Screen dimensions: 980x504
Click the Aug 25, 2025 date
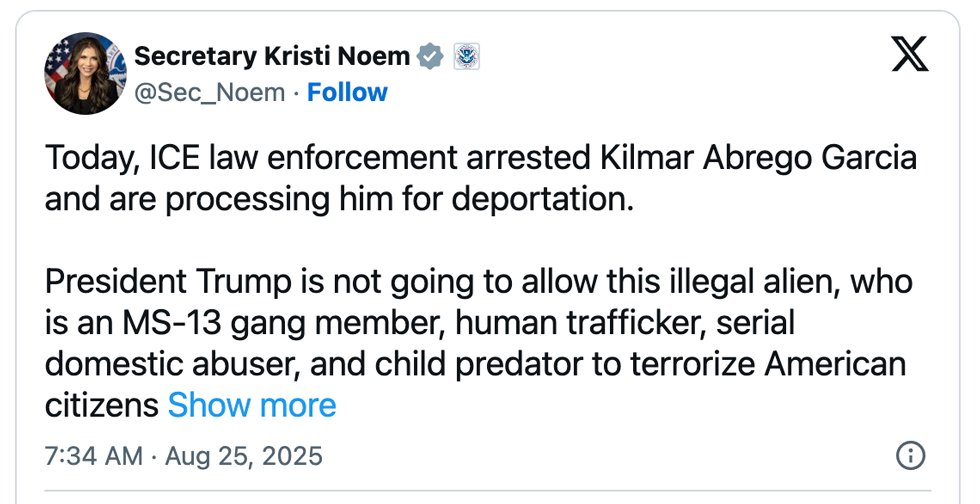[x=244, y=457]
